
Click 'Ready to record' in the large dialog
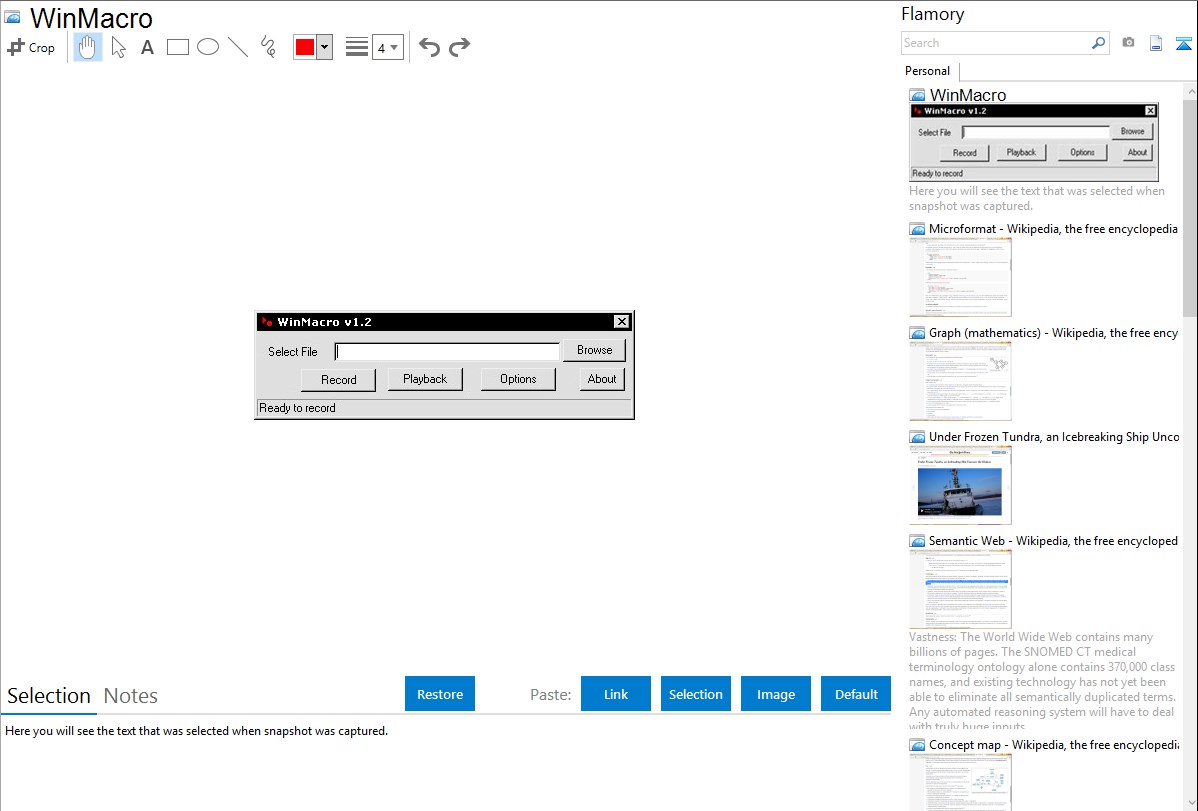coord(297,408)
